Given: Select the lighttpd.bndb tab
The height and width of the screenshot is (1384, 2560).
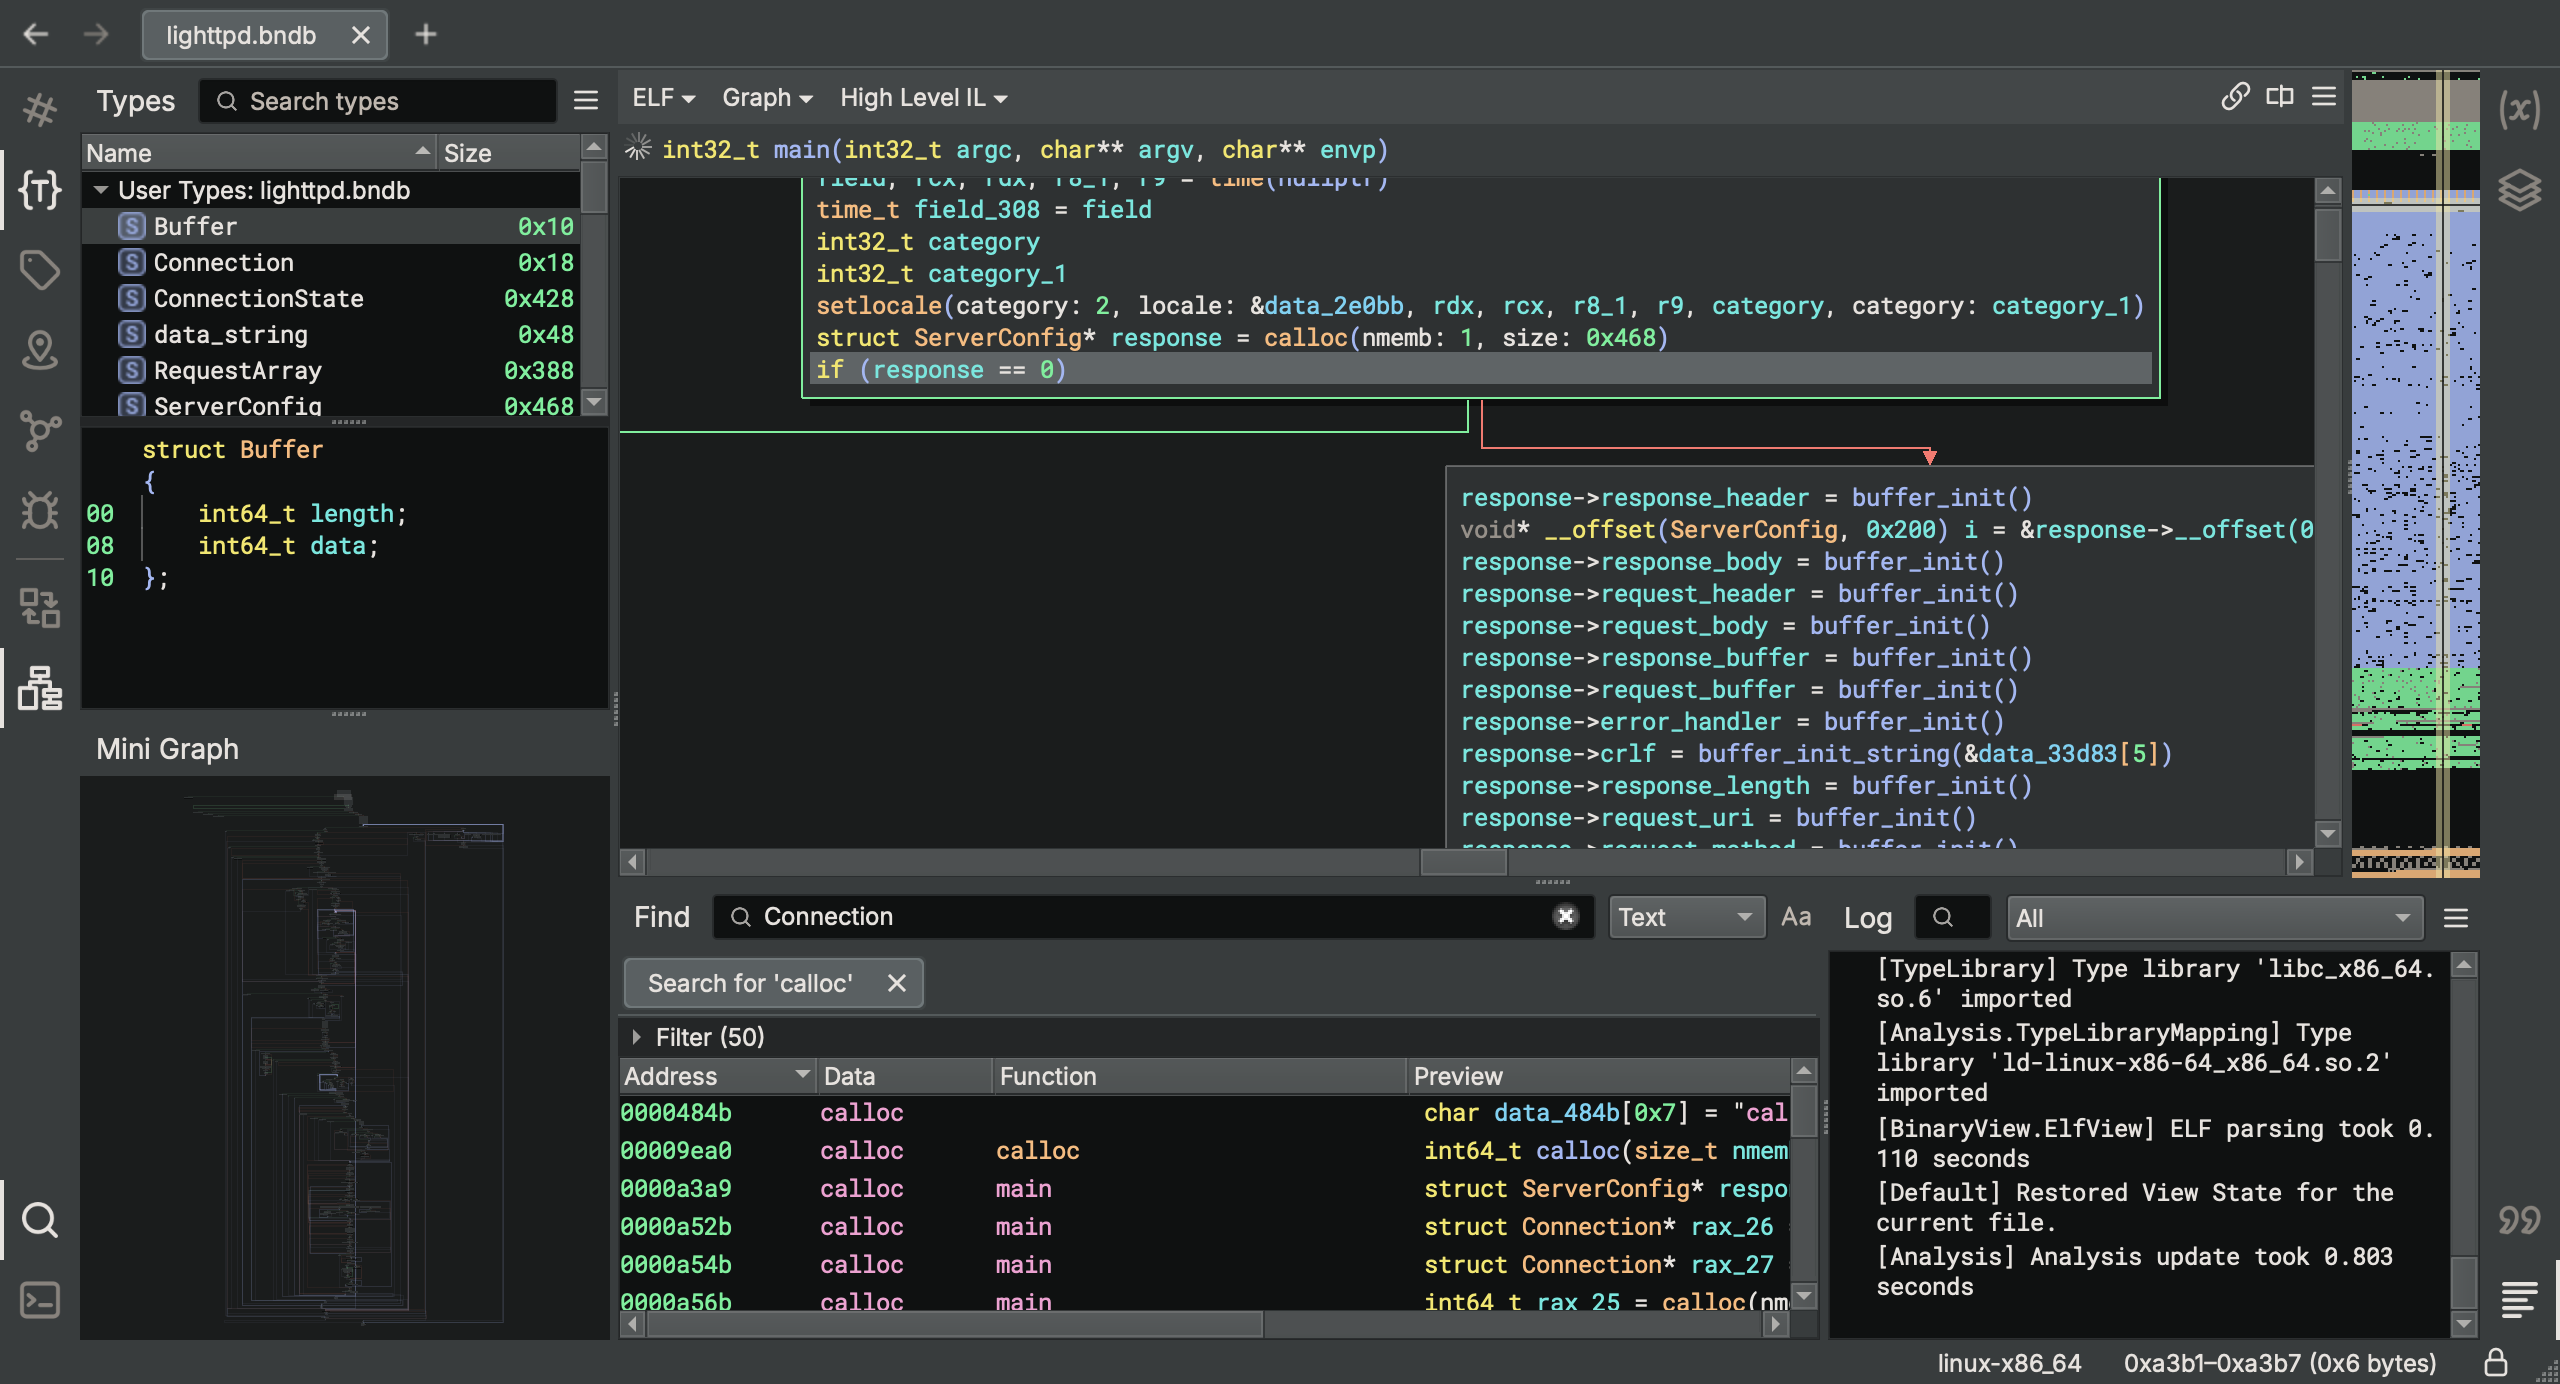Looking at the screenshot, I should (x=241, y=35).
